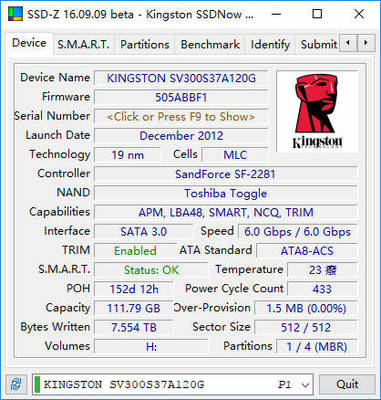The image size is (381, 400).
Task: Click the SSD-Z application icon in title bar
Action: coord(15,14)
